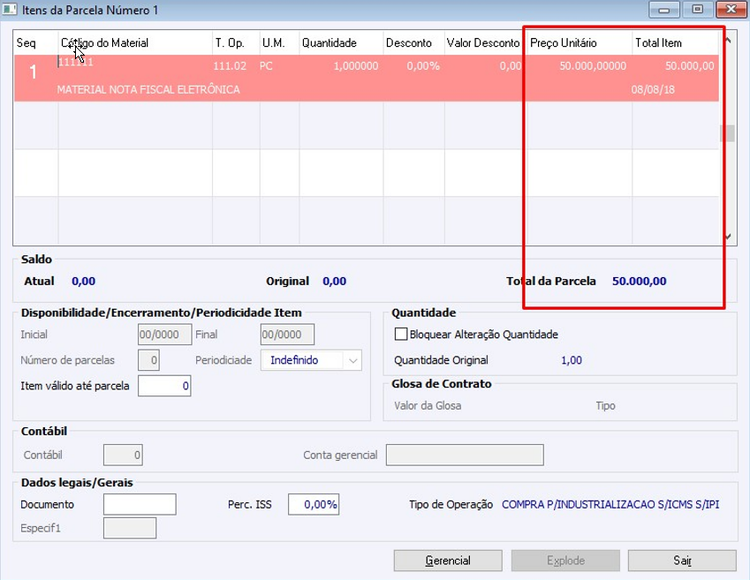Click the scroll up arrow of the items grid
The image size is (750, 580).
click(728, 42)
